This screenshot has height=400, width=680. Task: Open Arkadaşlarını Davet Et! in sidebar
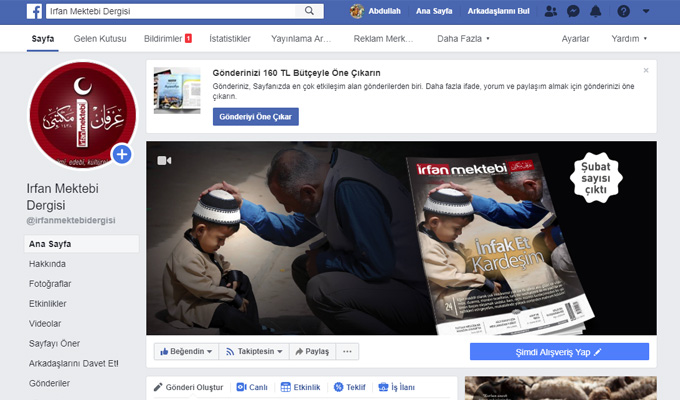pos(73,364)
